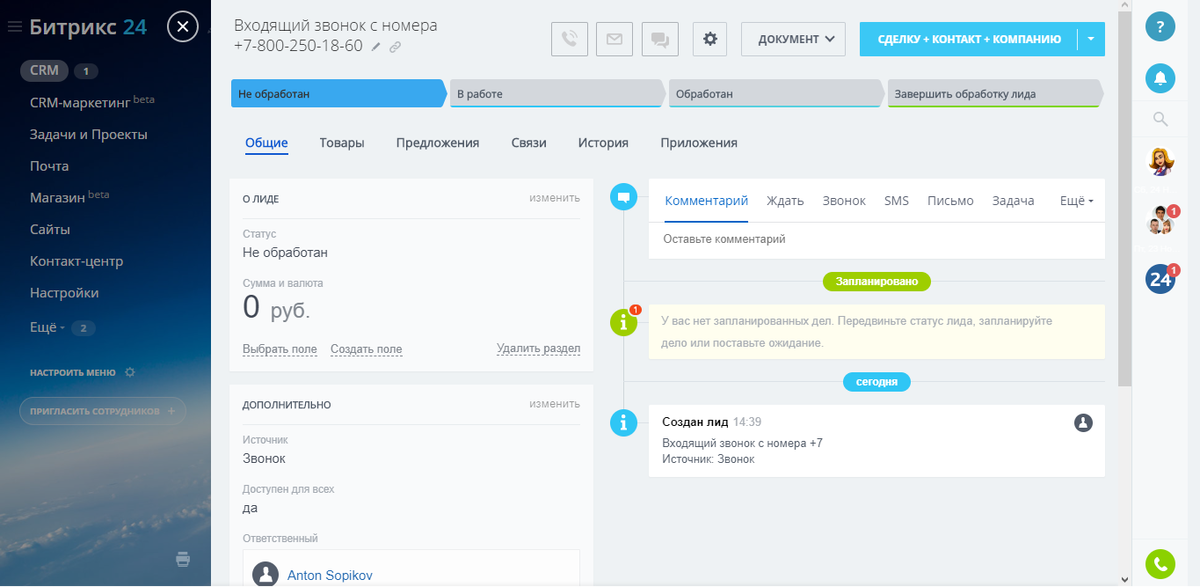Select the Задача timeline tab
The width and height of the screenshot is (1200, 587).
(1013, 201)
